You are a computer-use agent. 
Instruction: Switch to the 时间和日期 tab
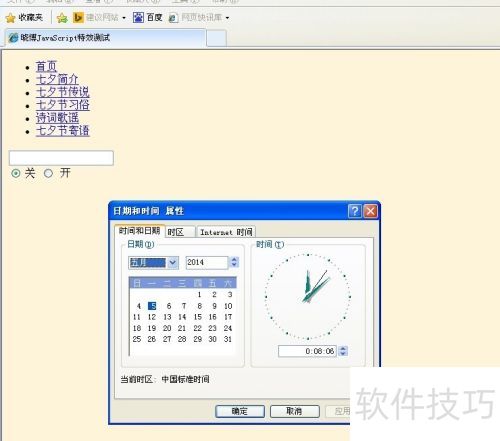[140, 231]
